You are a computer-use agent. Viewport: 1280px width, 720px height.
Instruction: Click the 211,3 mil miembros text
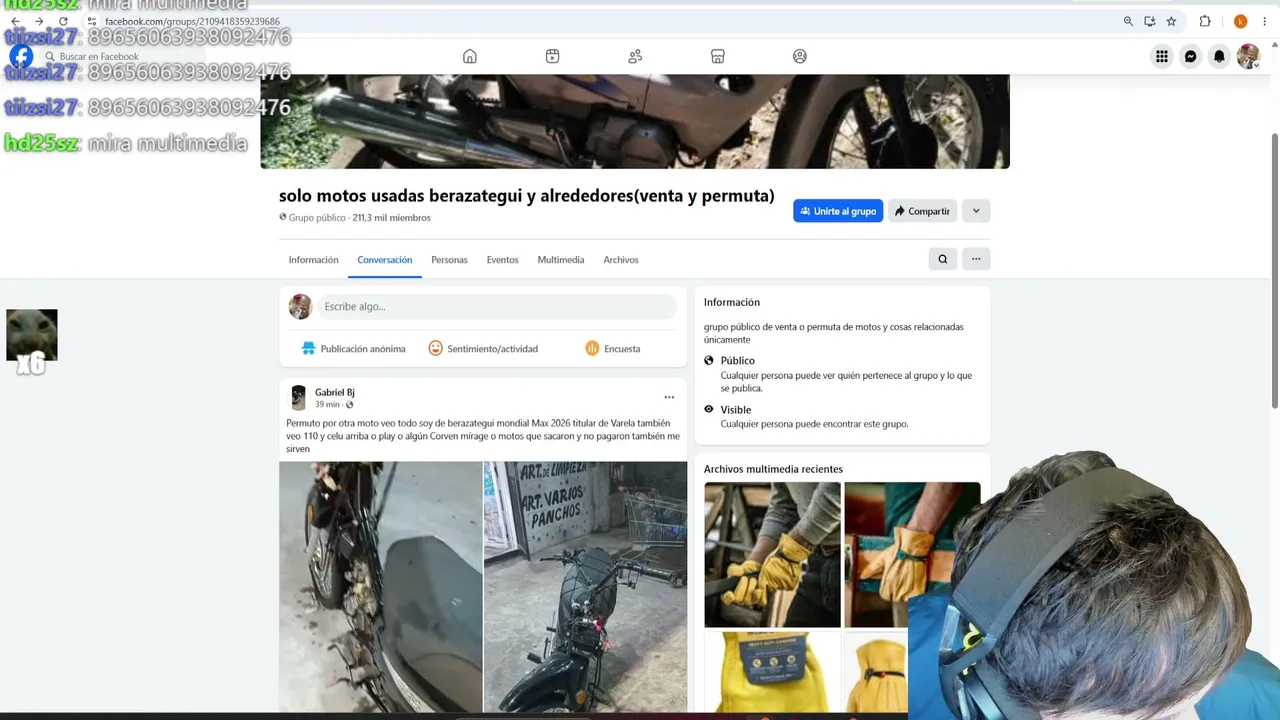pos(391,218)
